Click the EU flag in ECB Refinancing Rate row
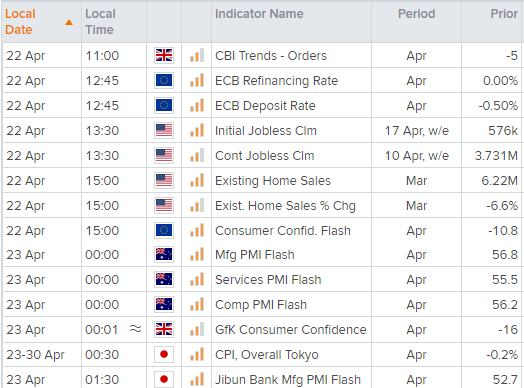Image resolution: width=524 pixels, height=388 pixels. click(x=164, y=80)
